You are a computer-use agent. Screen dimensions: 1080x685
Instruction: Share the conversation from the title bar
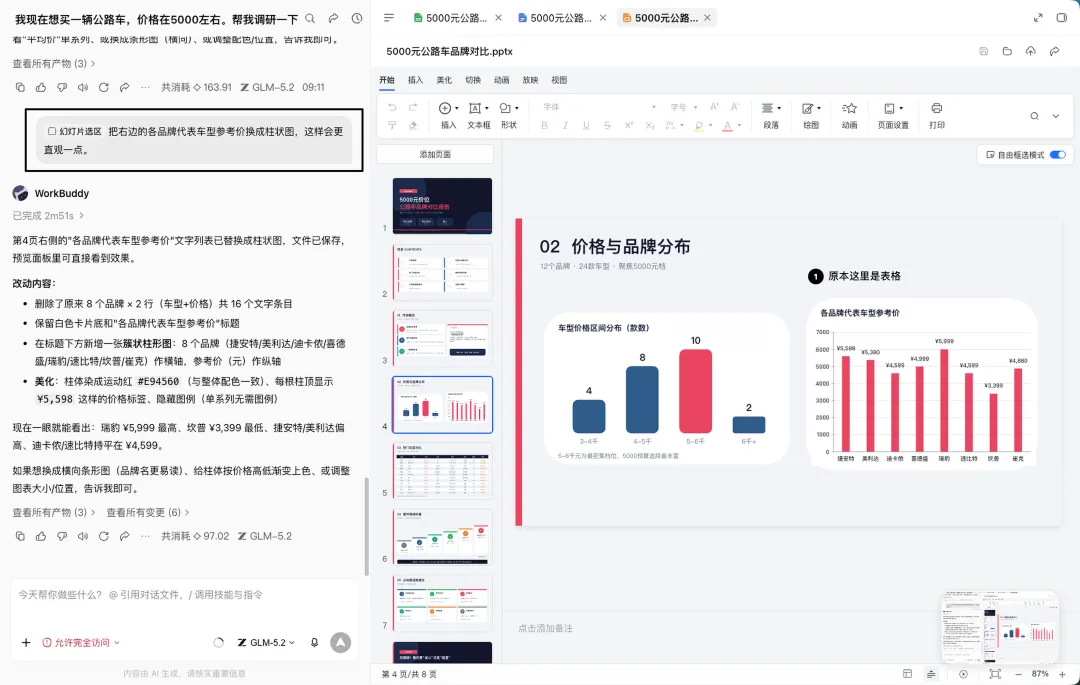pyautogui.click(x=333, y=19)
